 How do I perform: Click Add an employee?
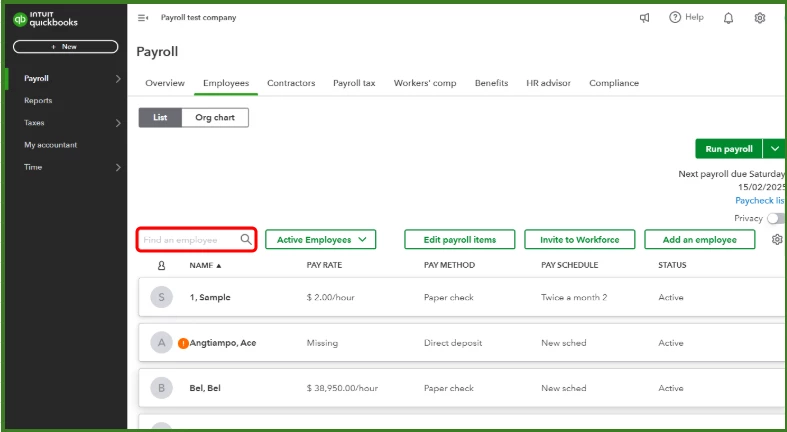point(700,239)
